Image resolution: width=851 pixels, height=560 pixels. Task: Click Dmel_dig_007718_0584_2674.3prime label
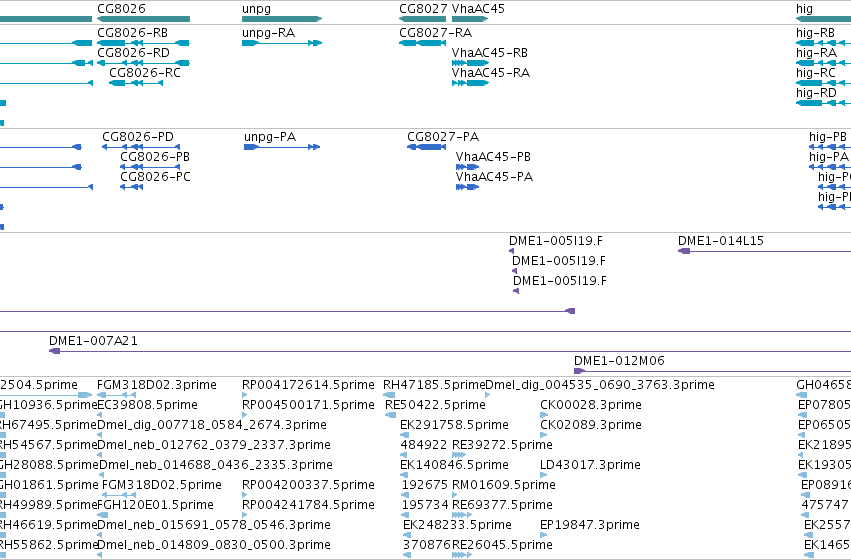[x=212, y=425]
